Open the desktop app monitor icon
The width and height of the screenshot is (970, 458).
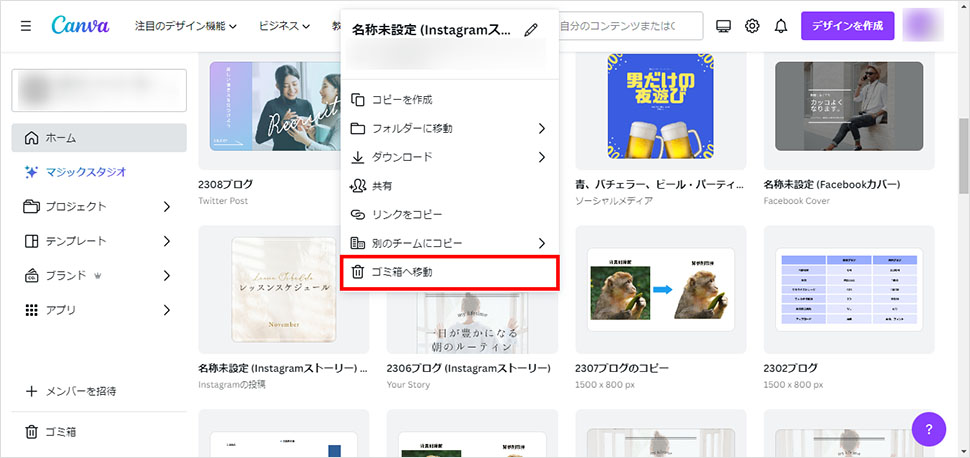(x=723, y=26)
